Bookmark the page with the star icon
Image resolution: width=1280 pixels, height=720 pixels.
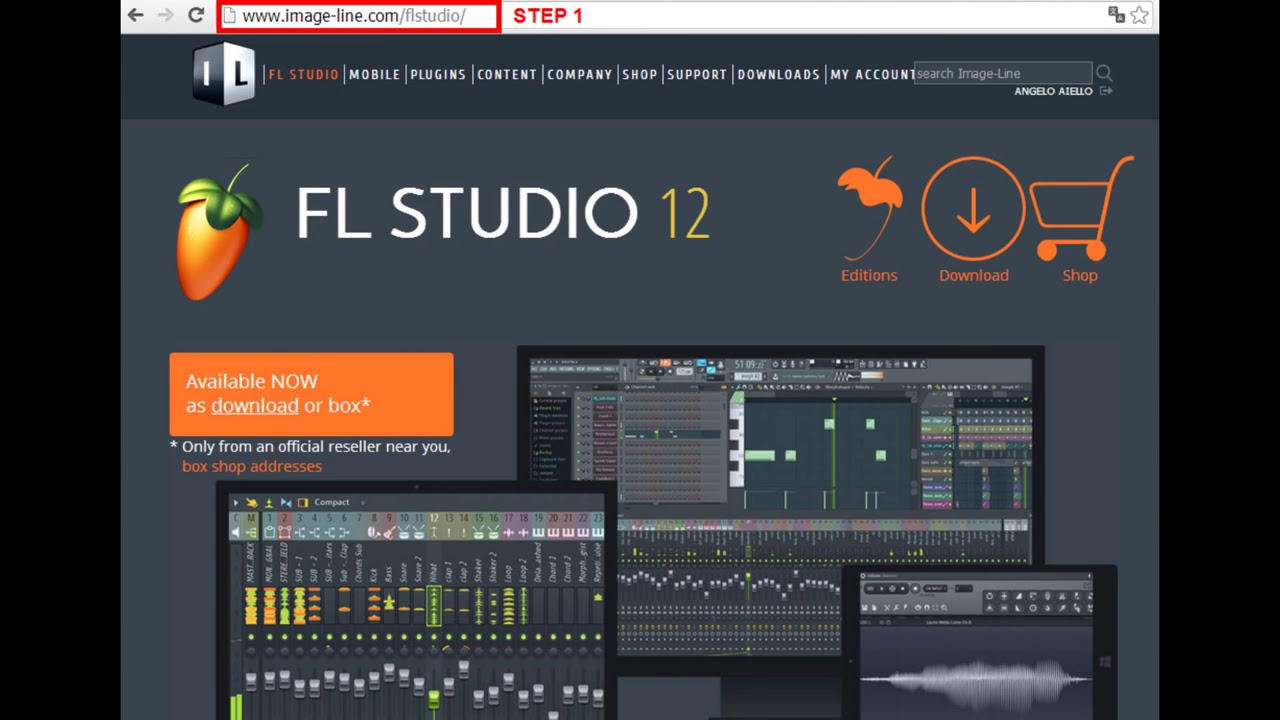[x=1139, y=15]
